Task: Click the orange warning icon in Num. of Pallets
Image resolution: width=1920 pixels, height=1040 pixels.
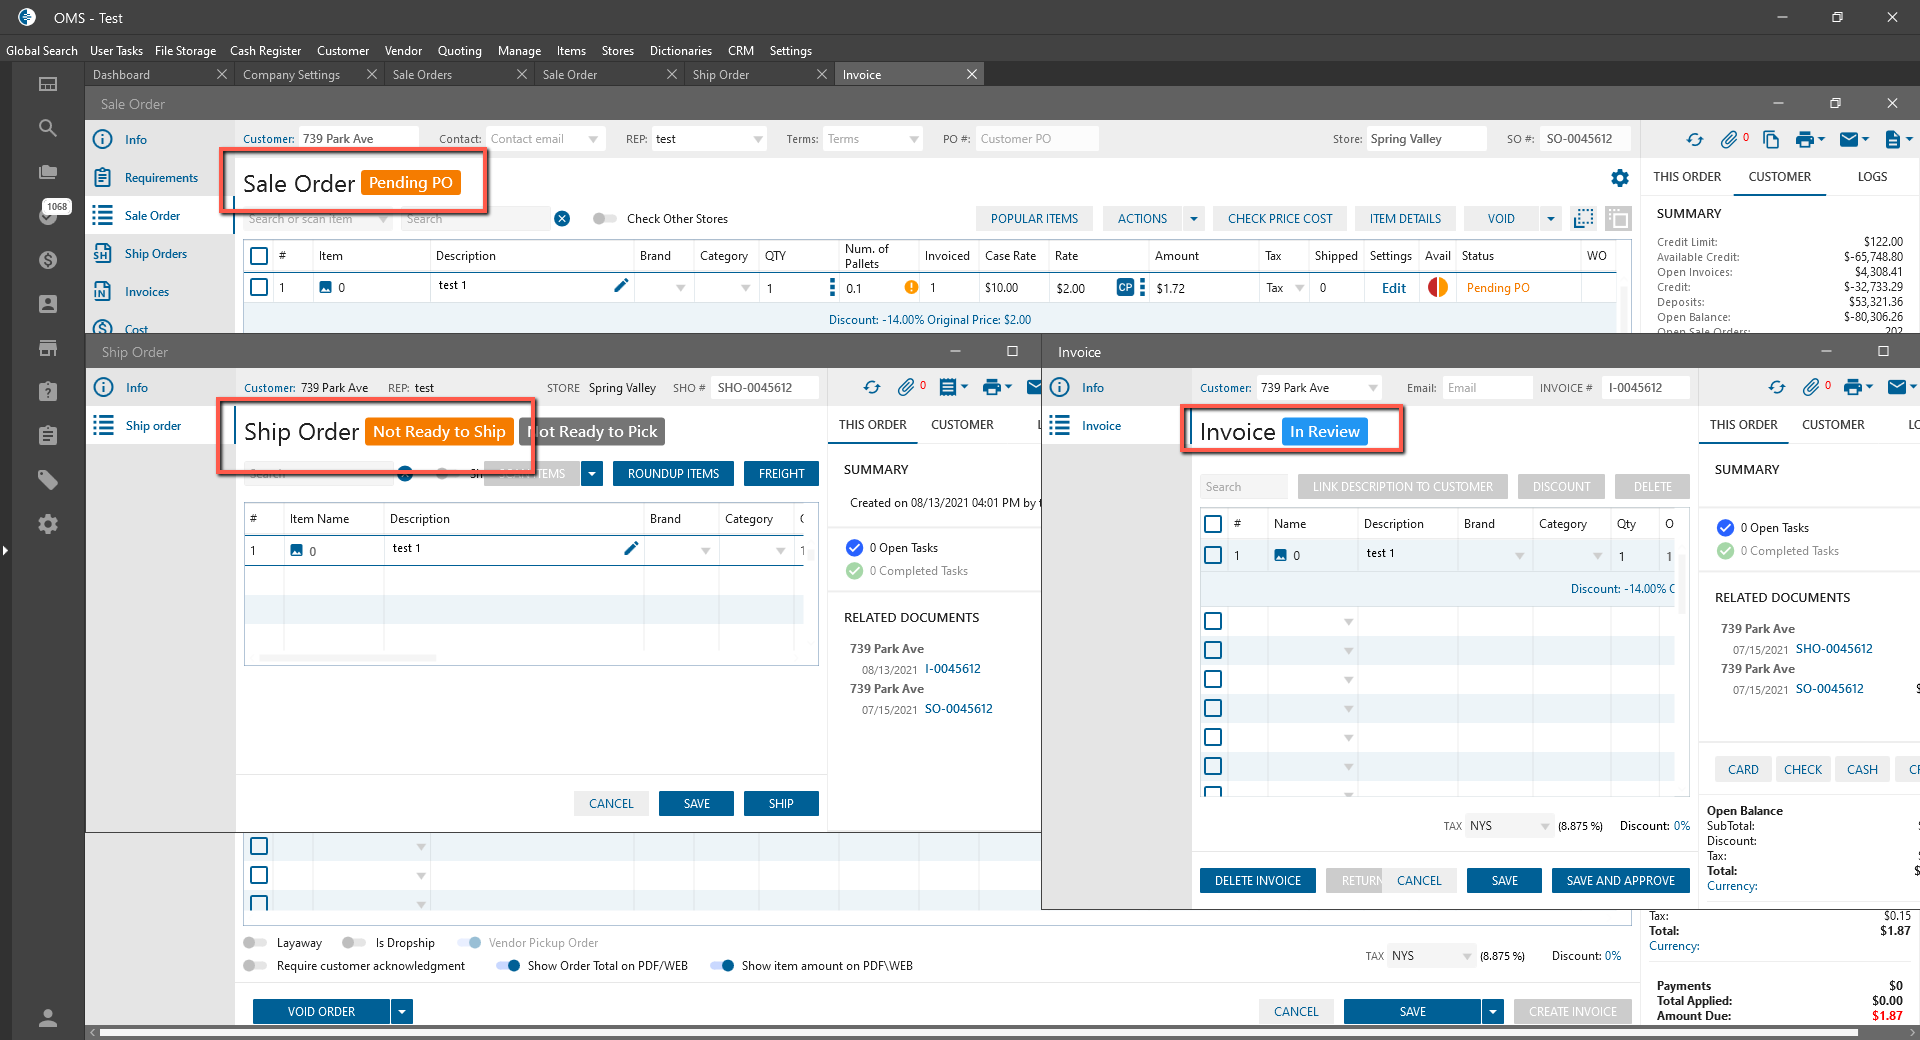Action: point(911,287)
